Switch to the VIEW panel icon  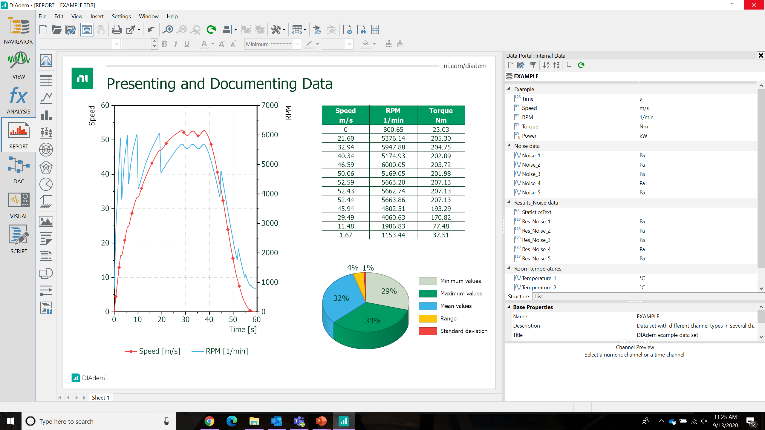click(x=17, y=62)
